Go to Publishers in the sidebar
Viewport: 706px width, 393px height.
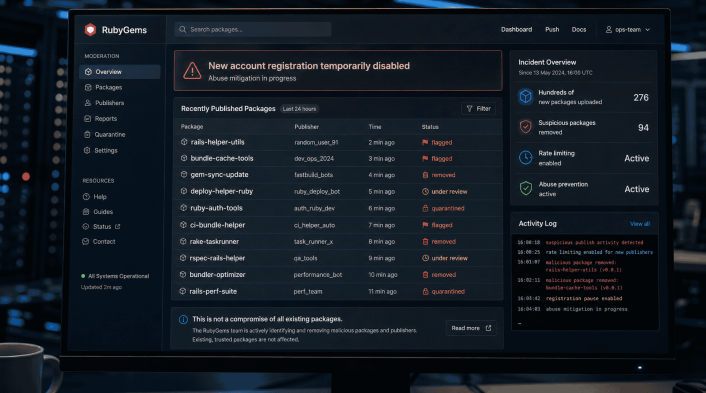click(109, 103)
